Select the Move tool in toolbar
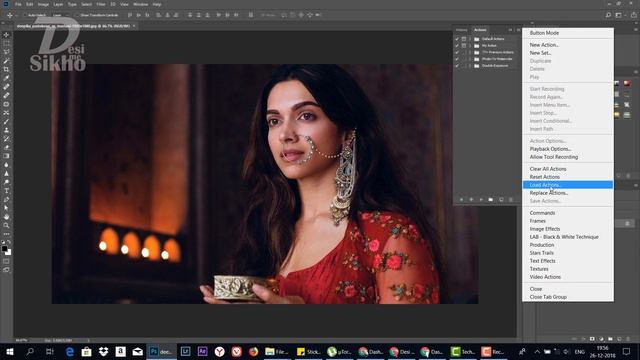This screenshot has height=360, width=640. pyautogui.click(x=6, y=35)
